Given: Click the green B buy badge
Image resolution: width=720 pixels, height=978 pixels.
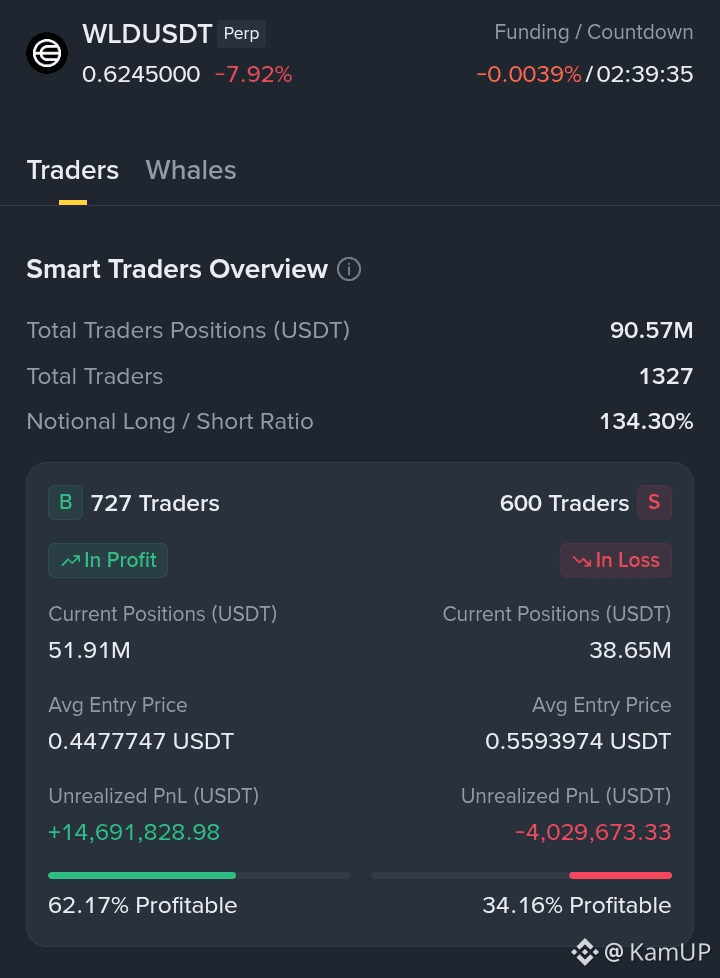Looking at the screenshot, I should click(66, 502).
